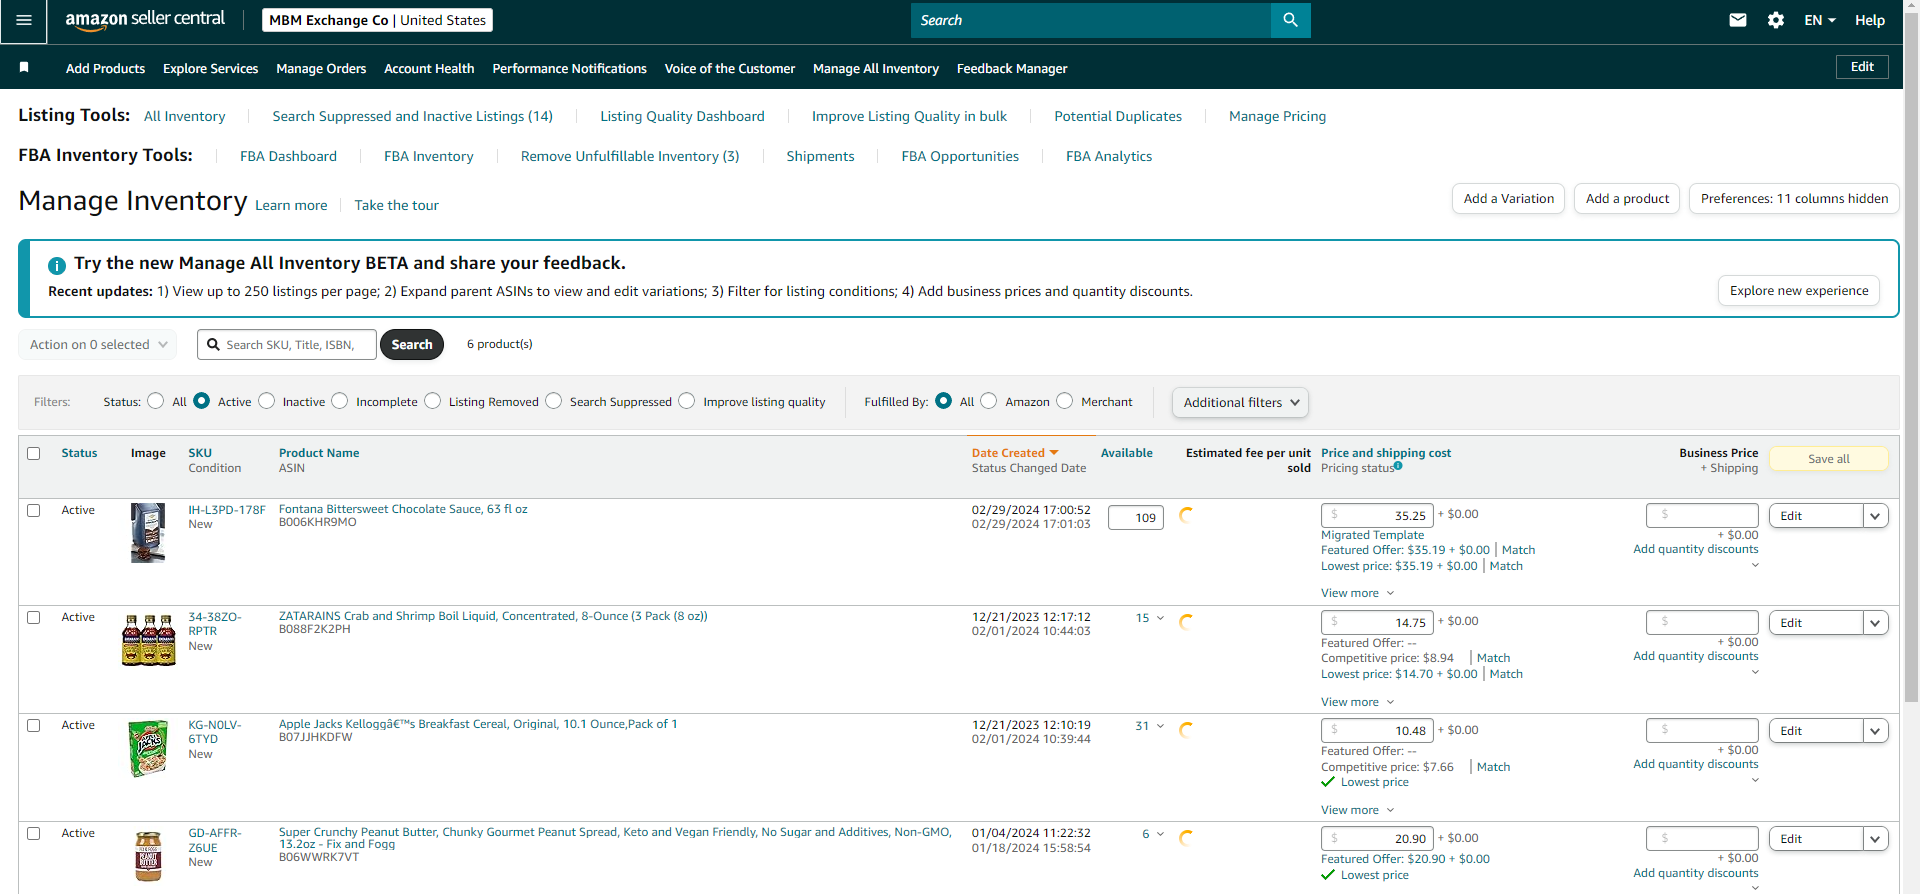Click Add a Variation button

pyautogui.click(x=1508, y=199)
